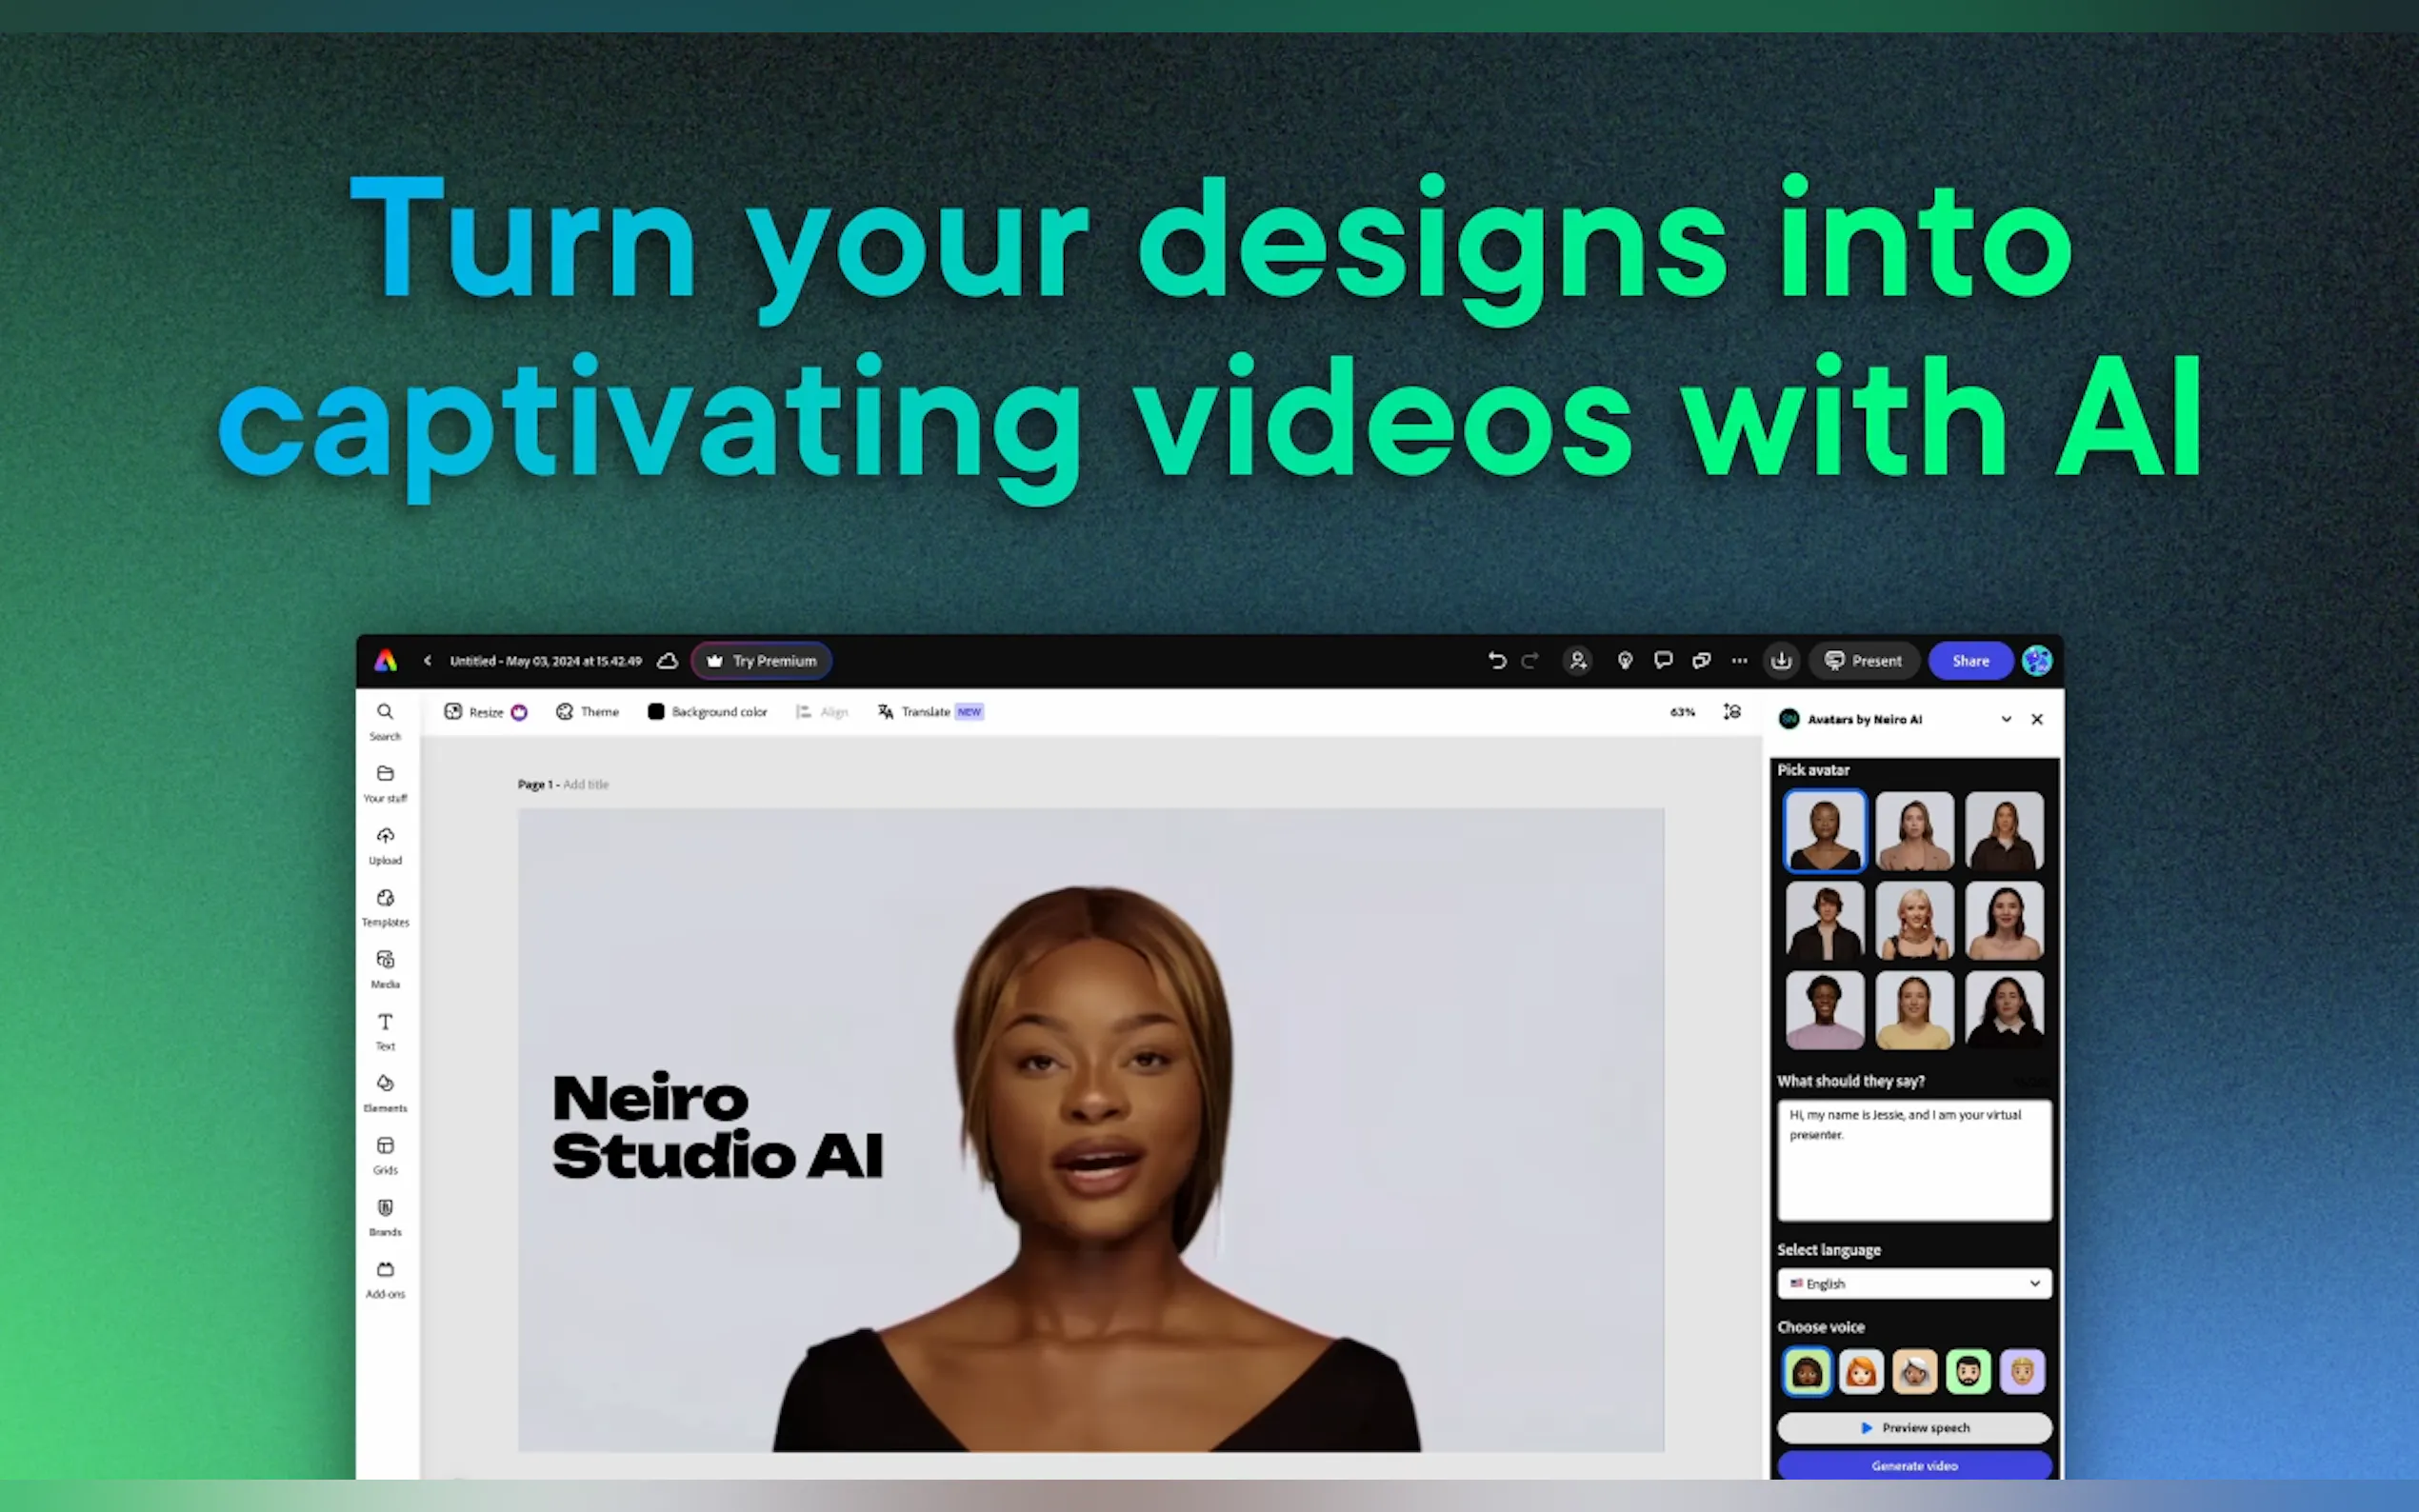Viewport: 2419px width, 1512px height.
Task: Click the Undo arrow icon
Action: click(1497, 661)
